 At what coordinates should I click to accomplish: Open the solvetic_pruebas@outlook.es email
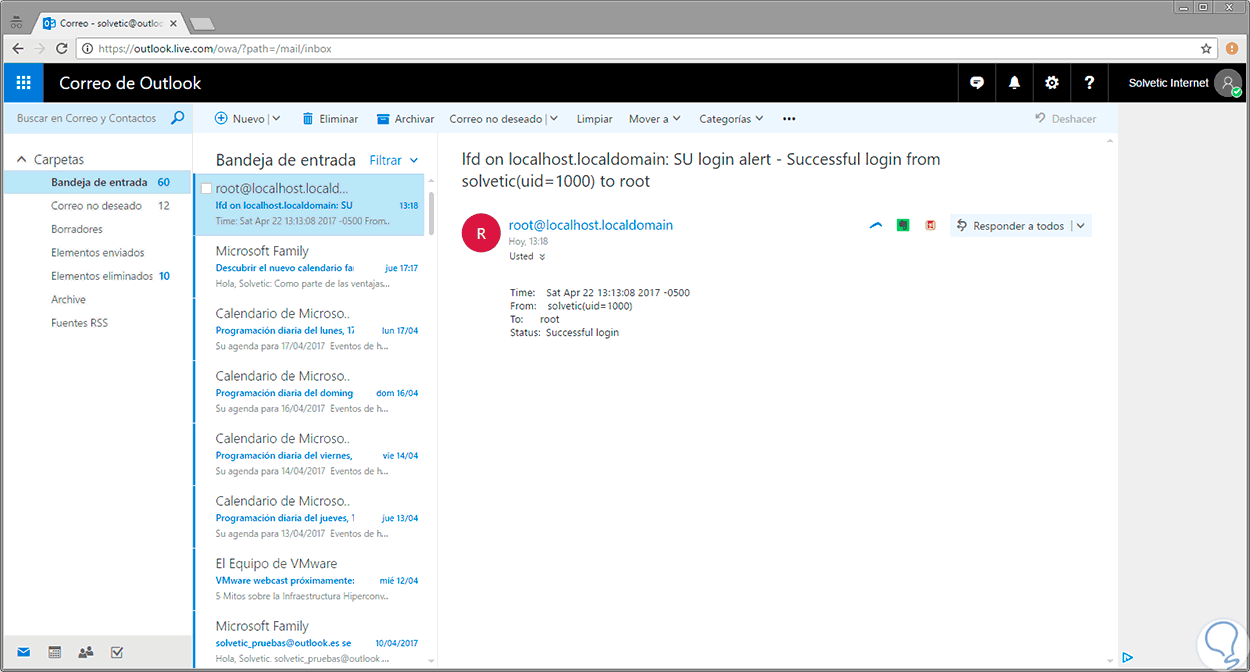click(311, 640)
